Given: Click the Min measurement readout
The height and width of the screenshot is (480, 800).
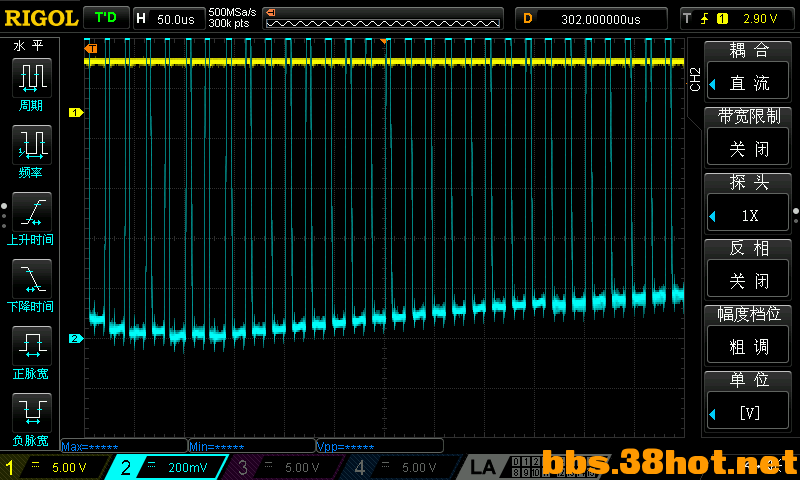Looking at the screenshot, I should [252, 446].
